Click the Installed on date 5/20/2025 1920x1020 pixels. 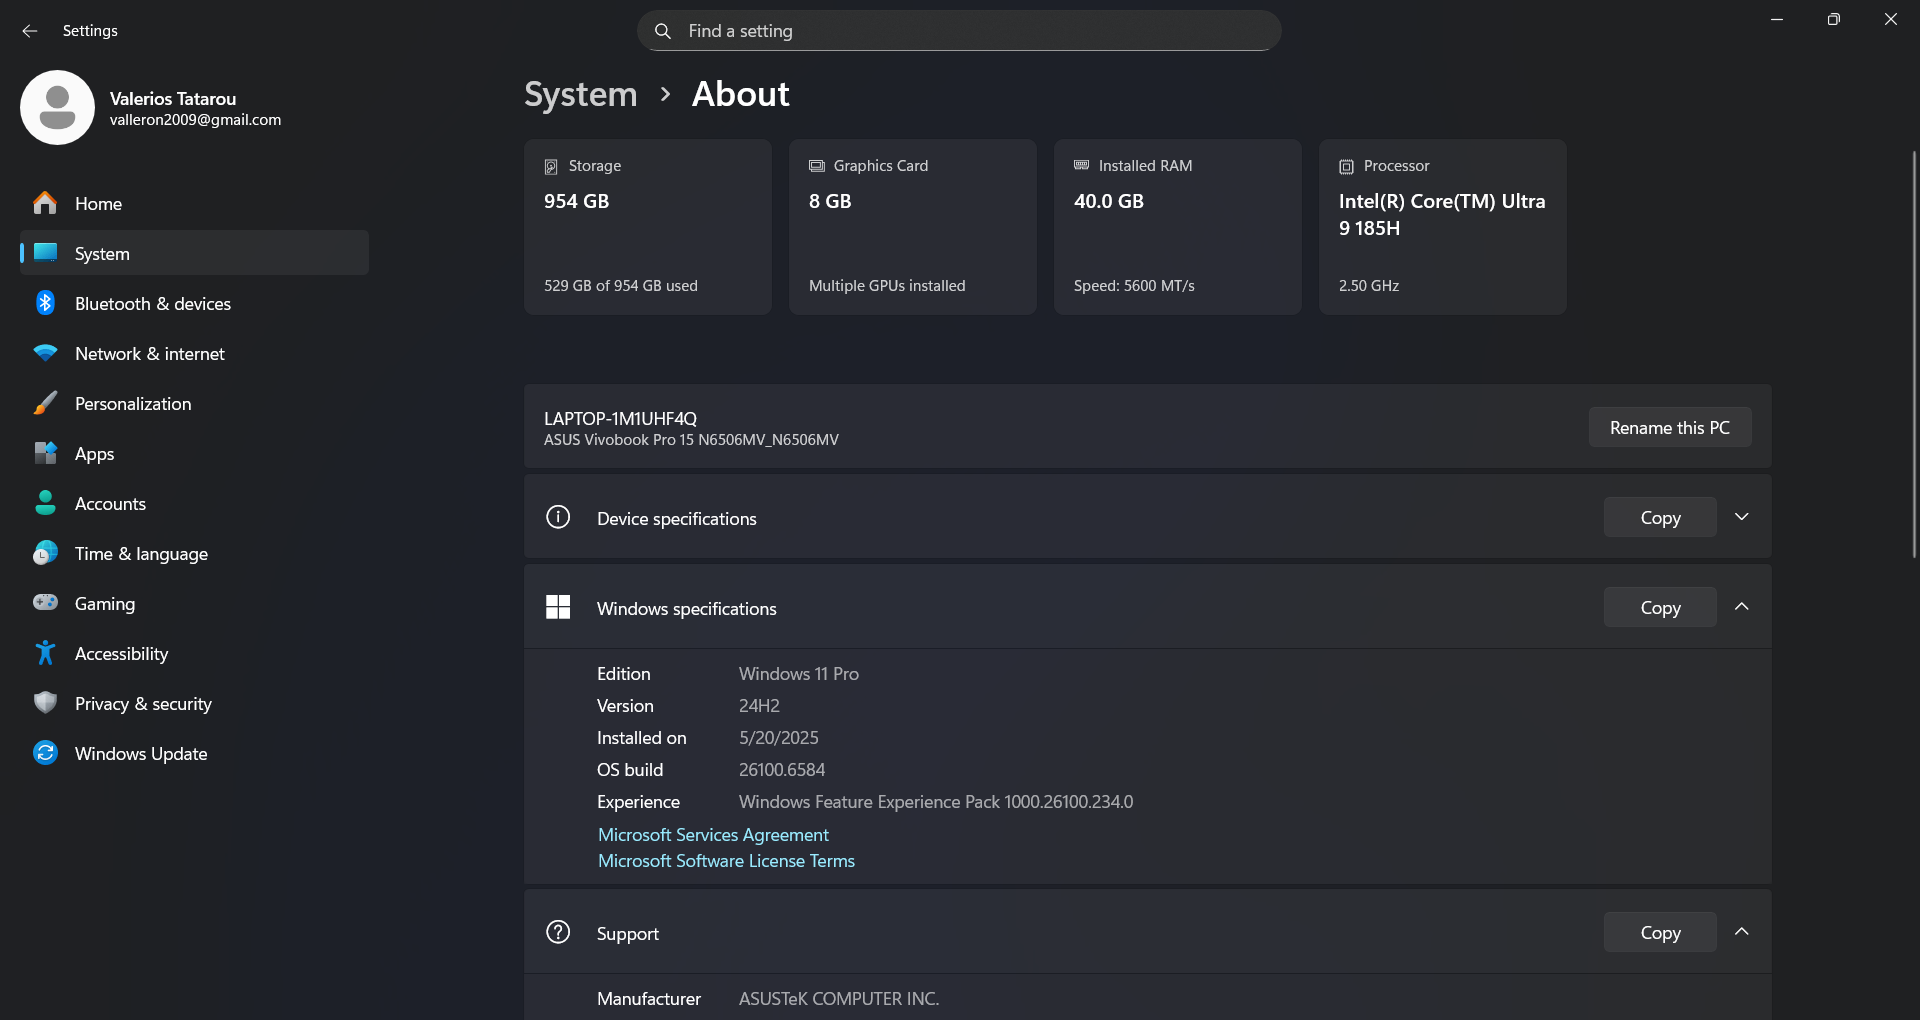779,738
